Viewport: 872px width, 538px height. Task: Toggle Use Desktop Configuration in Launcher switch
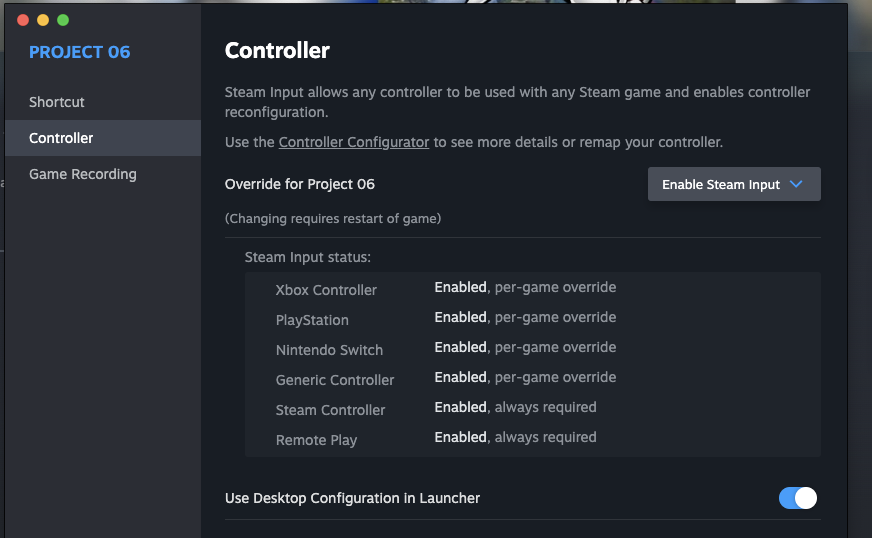coord(798,498)
